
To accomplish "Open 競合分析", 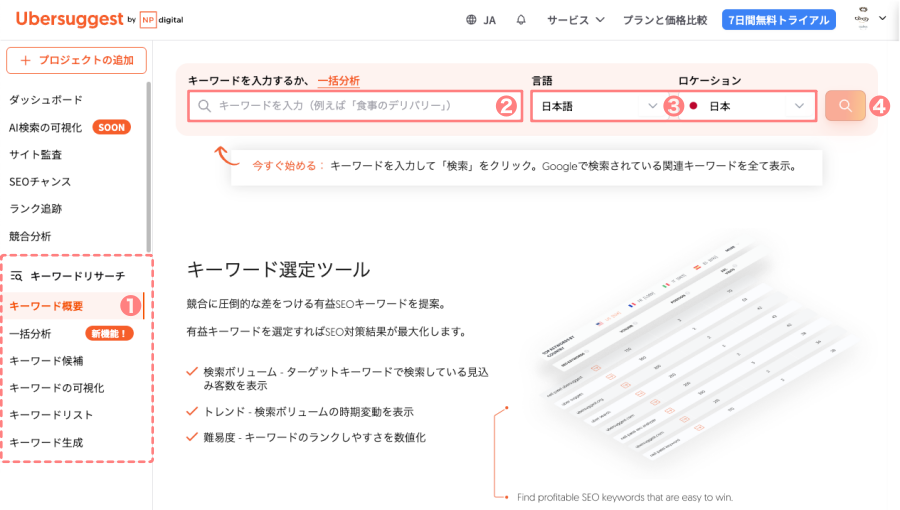I will (x=30, y=236).
